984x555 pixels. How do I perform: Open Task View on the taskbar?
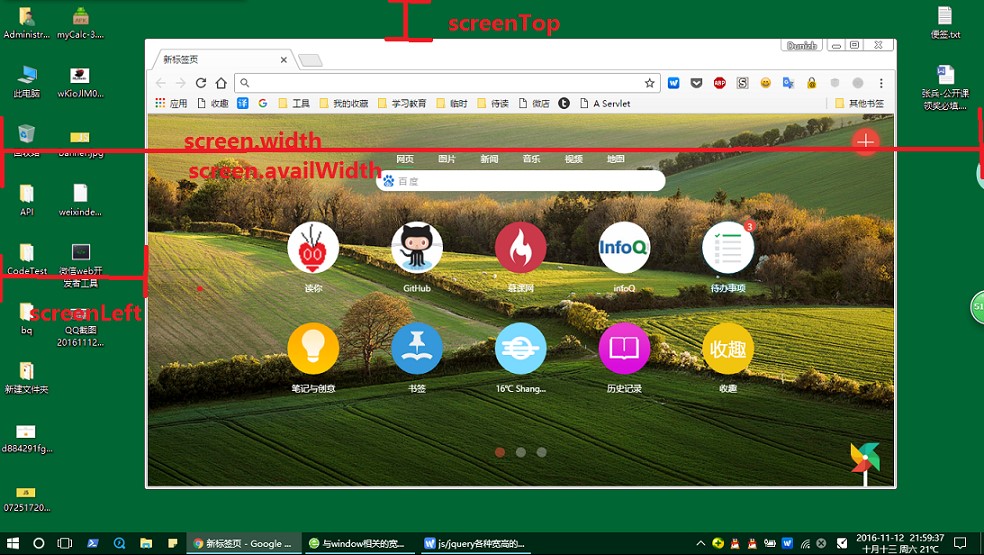point(65,543)
